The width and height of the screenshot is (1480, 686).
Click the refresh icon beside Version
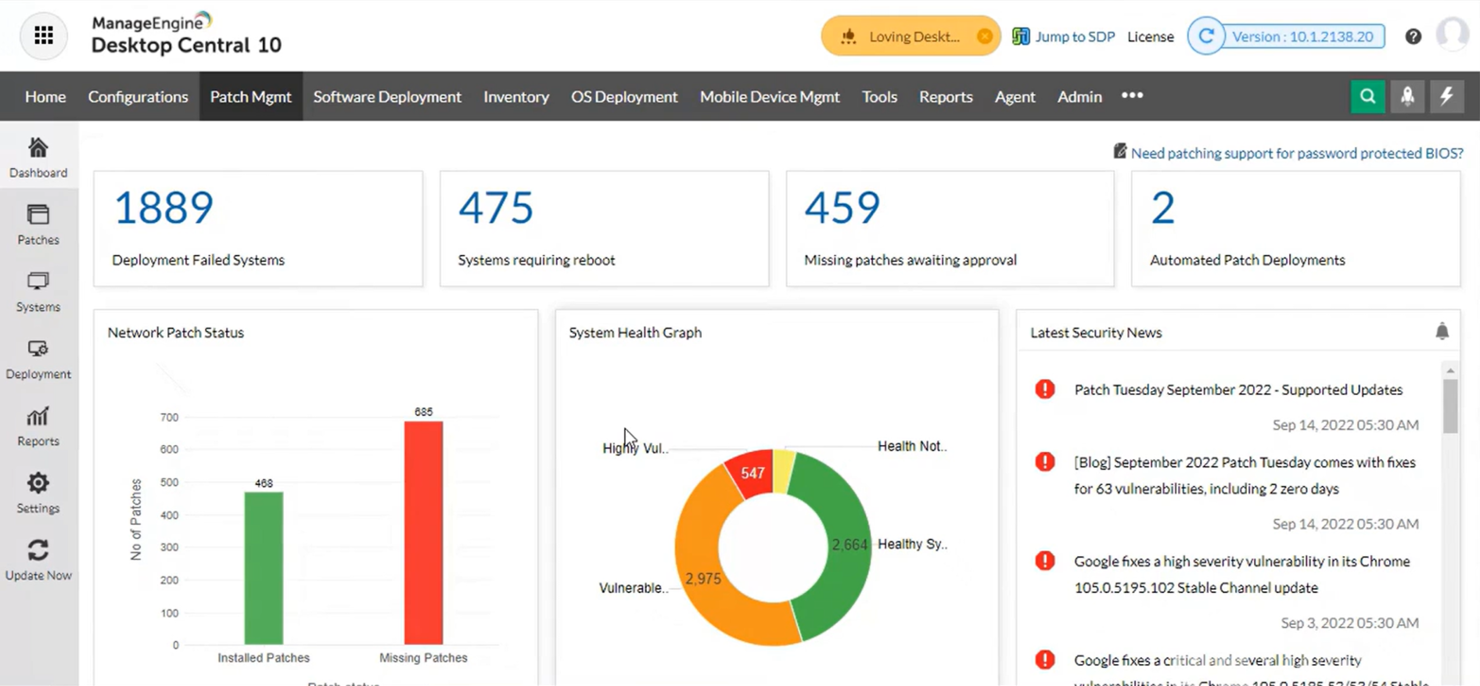click(1206, 36)
